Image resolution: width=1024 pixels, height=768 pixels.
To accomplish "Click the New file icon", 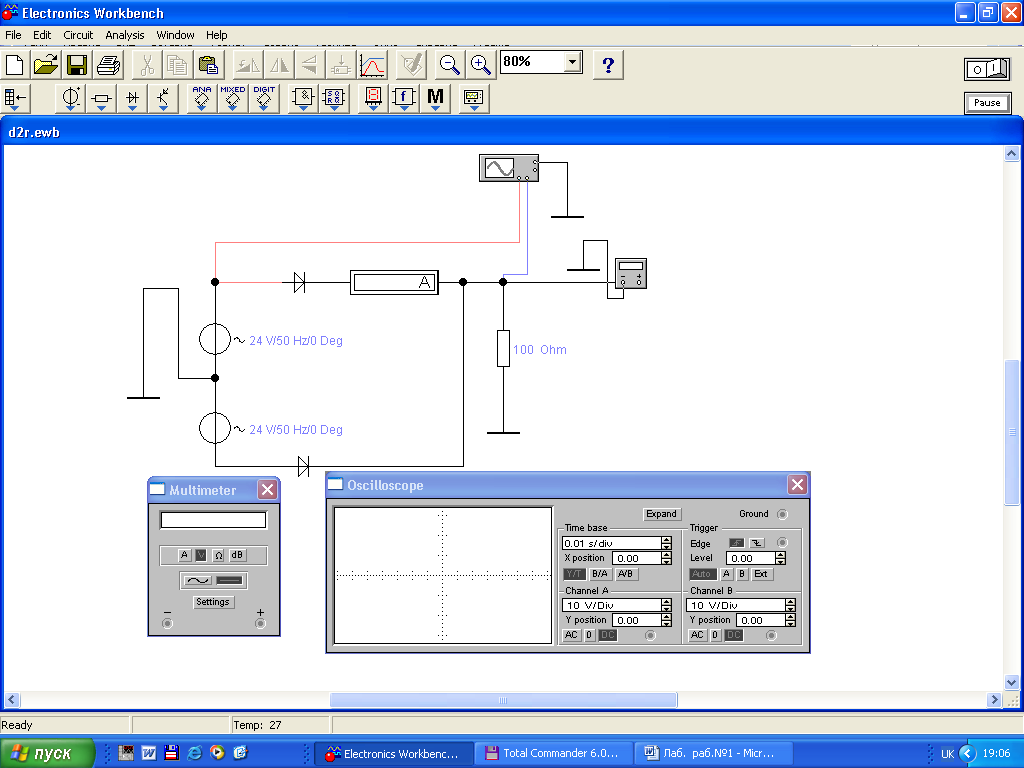I will click(x=14, y=65).
